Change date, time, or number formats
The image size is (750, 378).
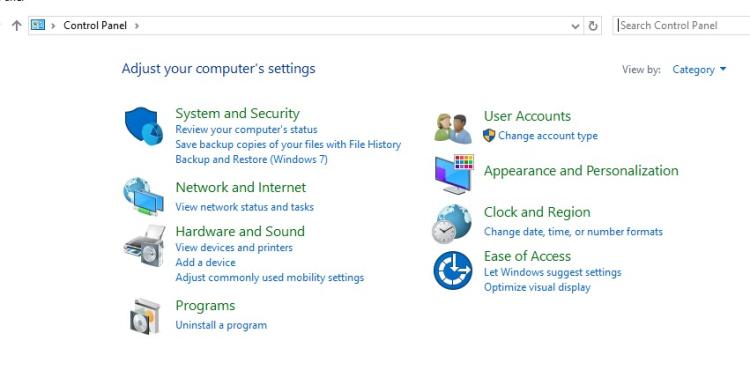pos(573,232)
